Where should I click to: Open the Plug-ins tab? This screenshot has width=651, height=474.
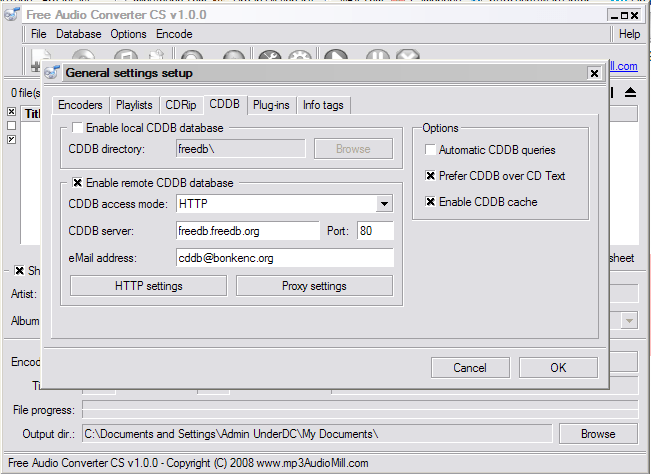(x=271, y=105)
